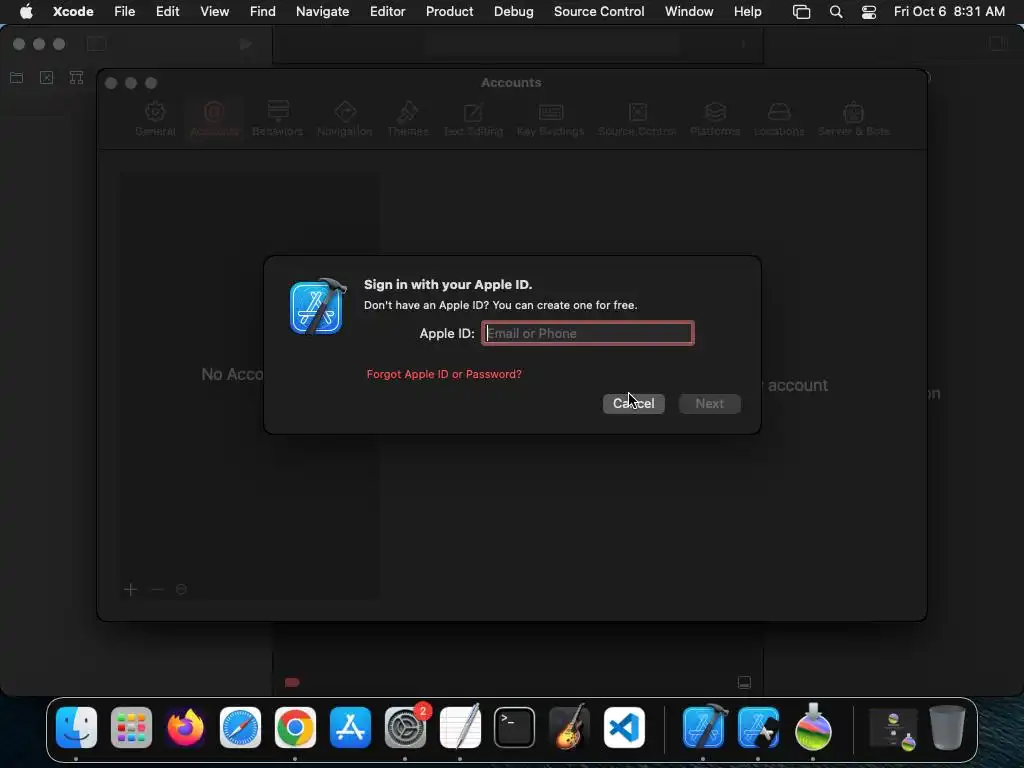This screenshot has width=1024, height=768.
Task: Open the Xcode menu
Action: (73, 11)
